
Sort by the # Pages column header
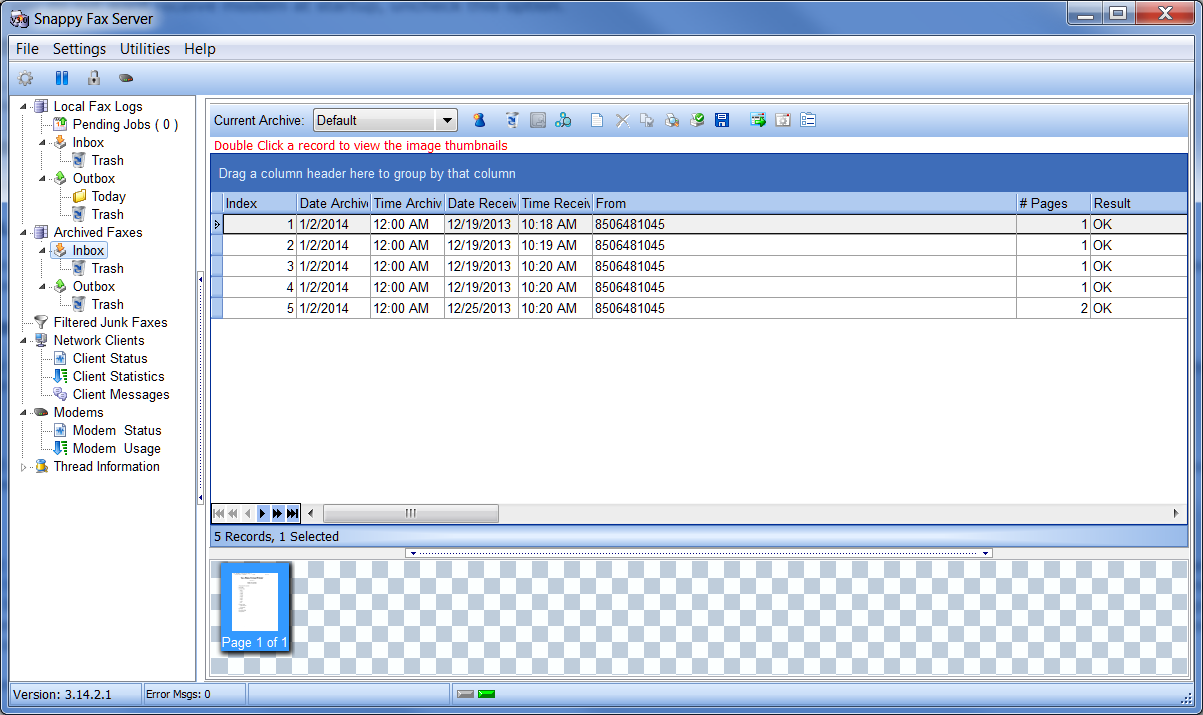[x=1052, y=203]
